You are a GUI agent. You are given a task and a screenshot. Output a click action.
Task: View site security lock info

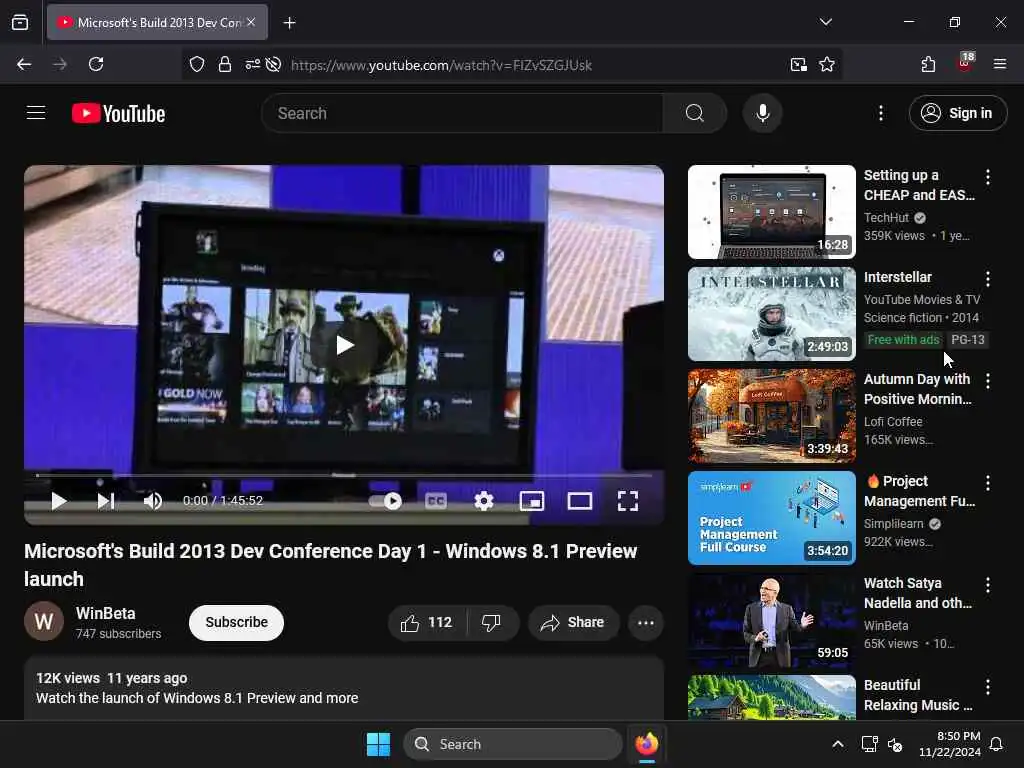225,64
